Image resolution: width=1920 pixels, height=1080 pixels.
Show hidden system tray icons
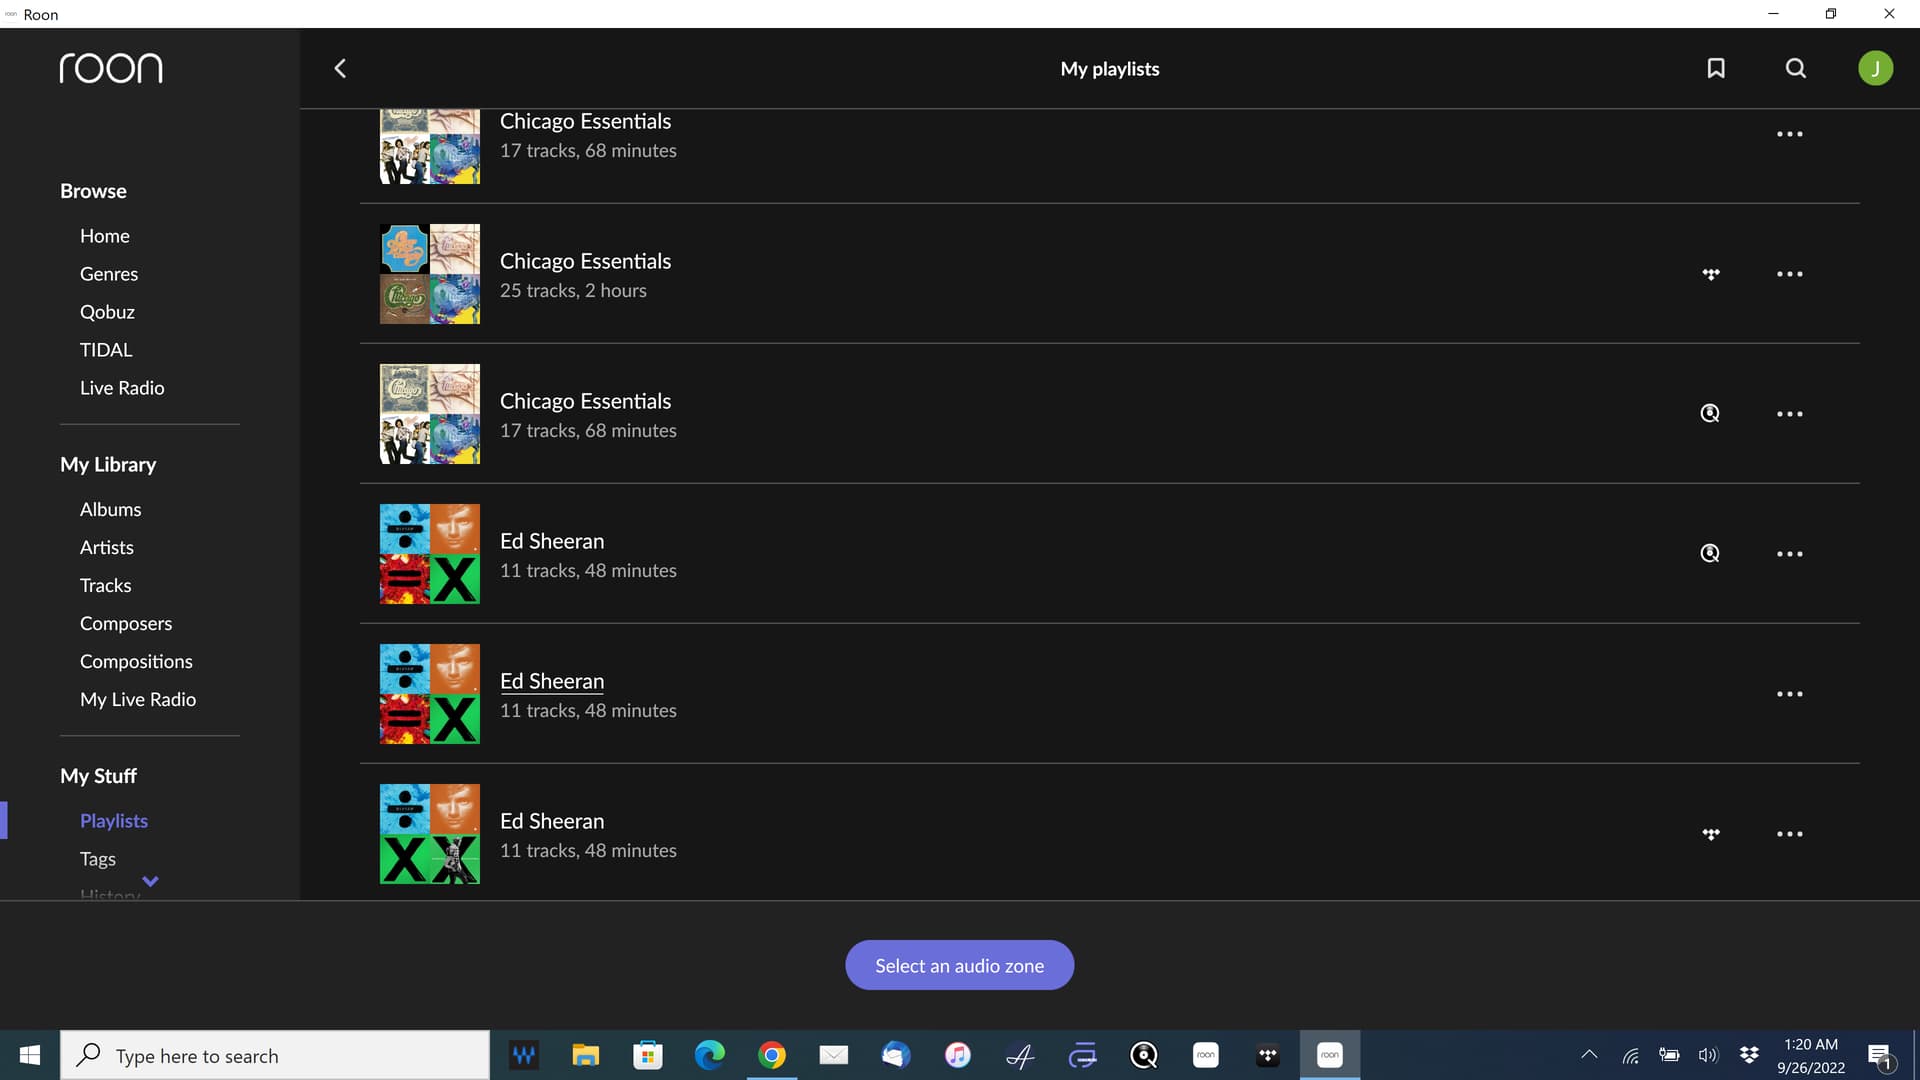pyautogui.click(x=1589, y=1055)
